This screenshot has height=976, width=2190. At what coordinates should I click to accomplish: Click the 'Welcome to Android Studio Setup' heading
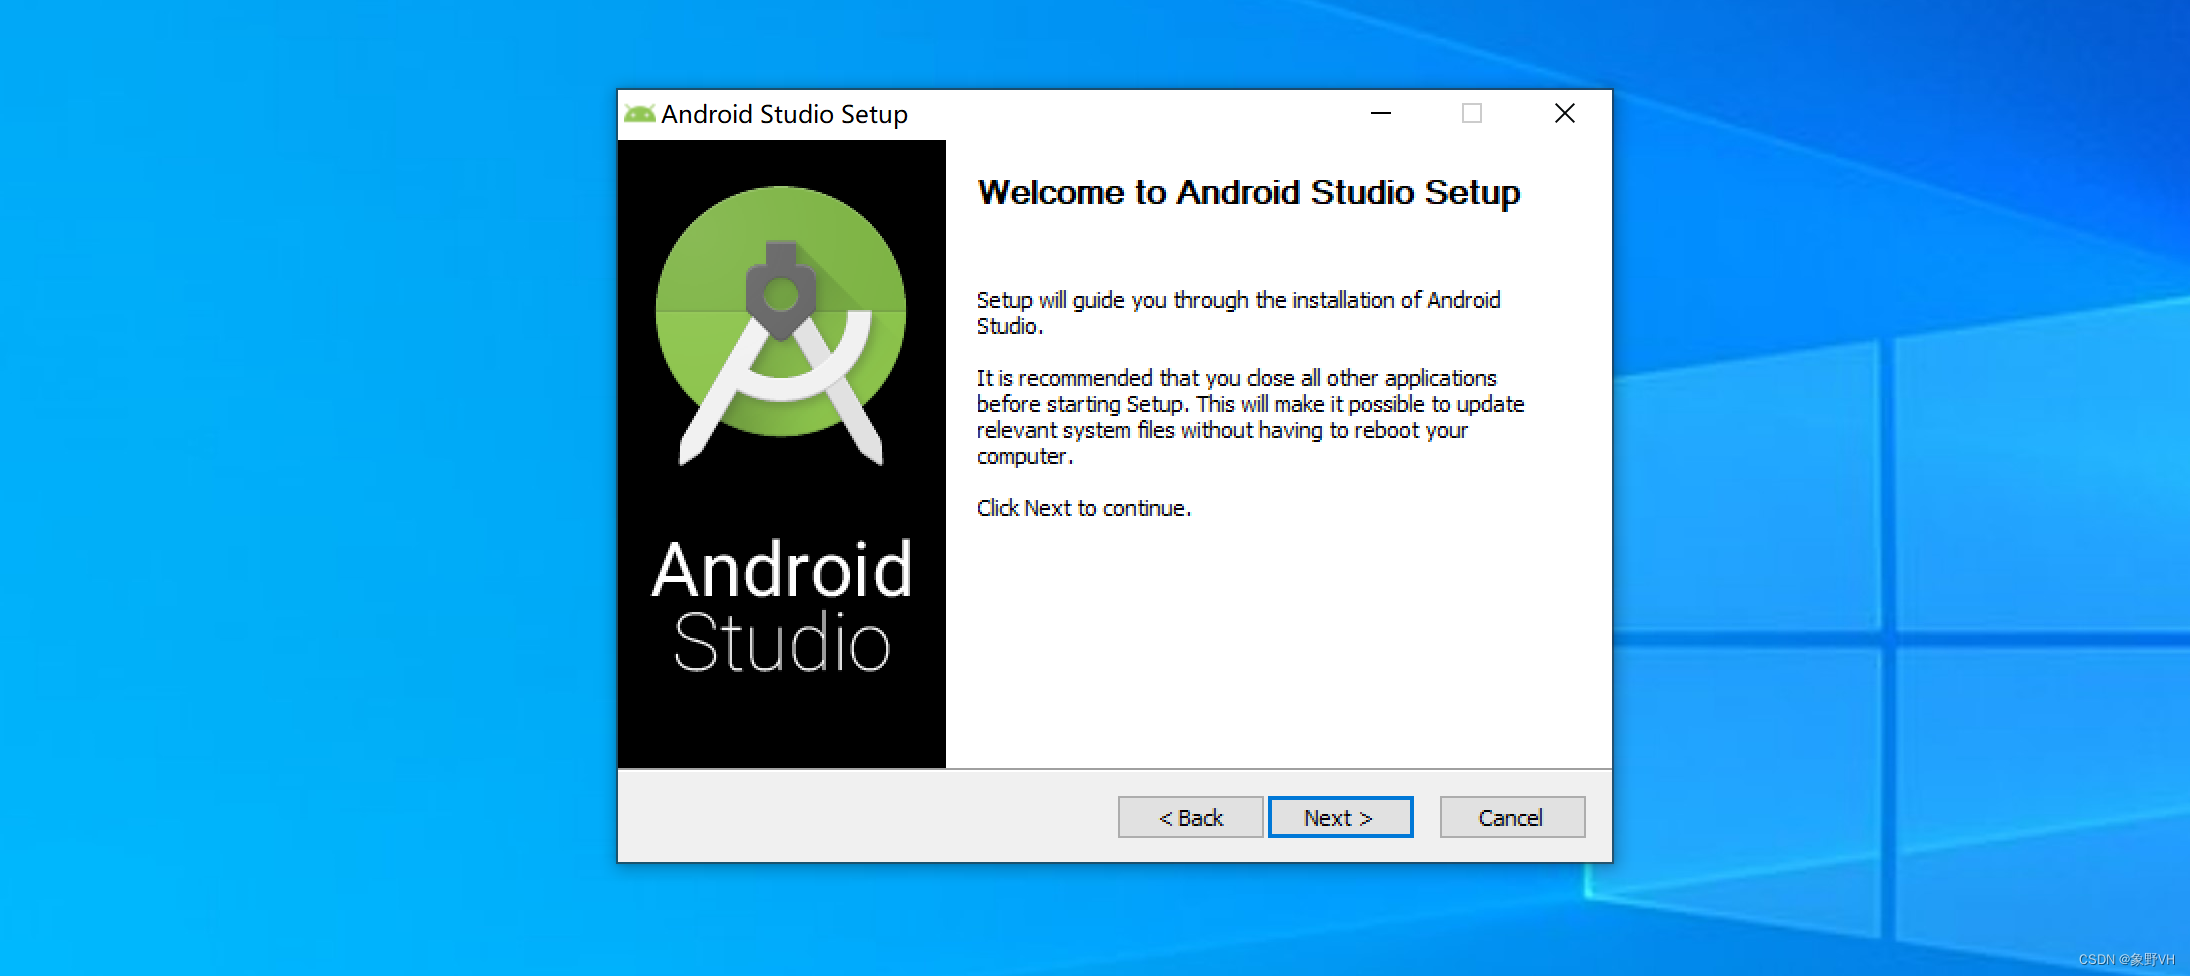(x=1249, y=192)
